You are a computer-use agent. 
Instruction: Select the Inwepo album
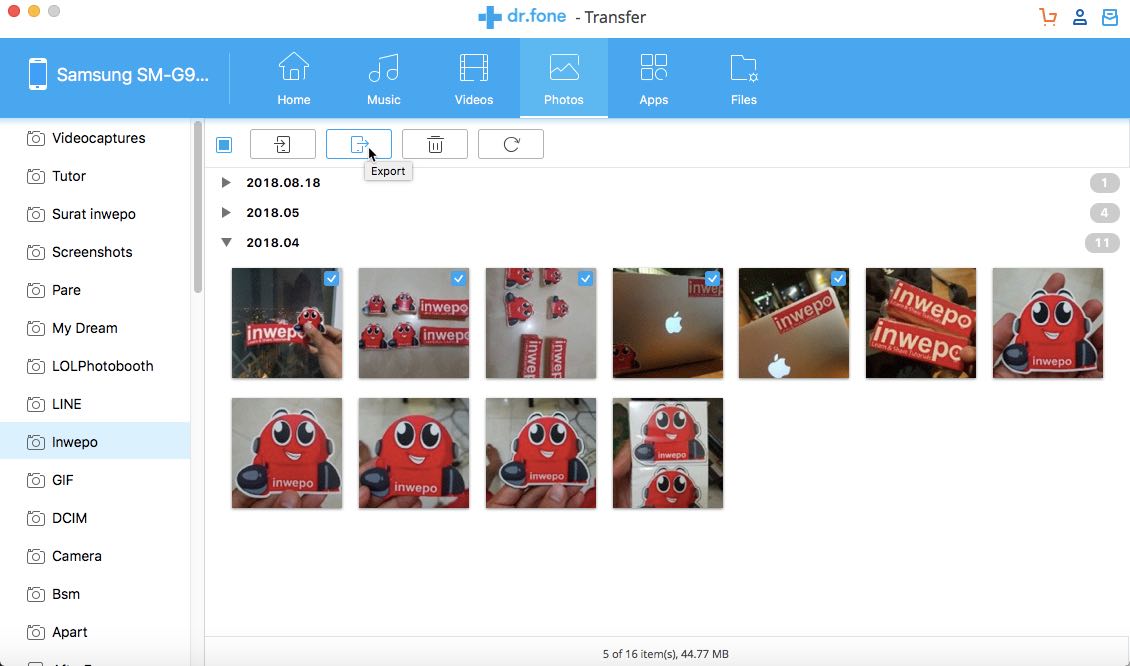click(95, 442)
